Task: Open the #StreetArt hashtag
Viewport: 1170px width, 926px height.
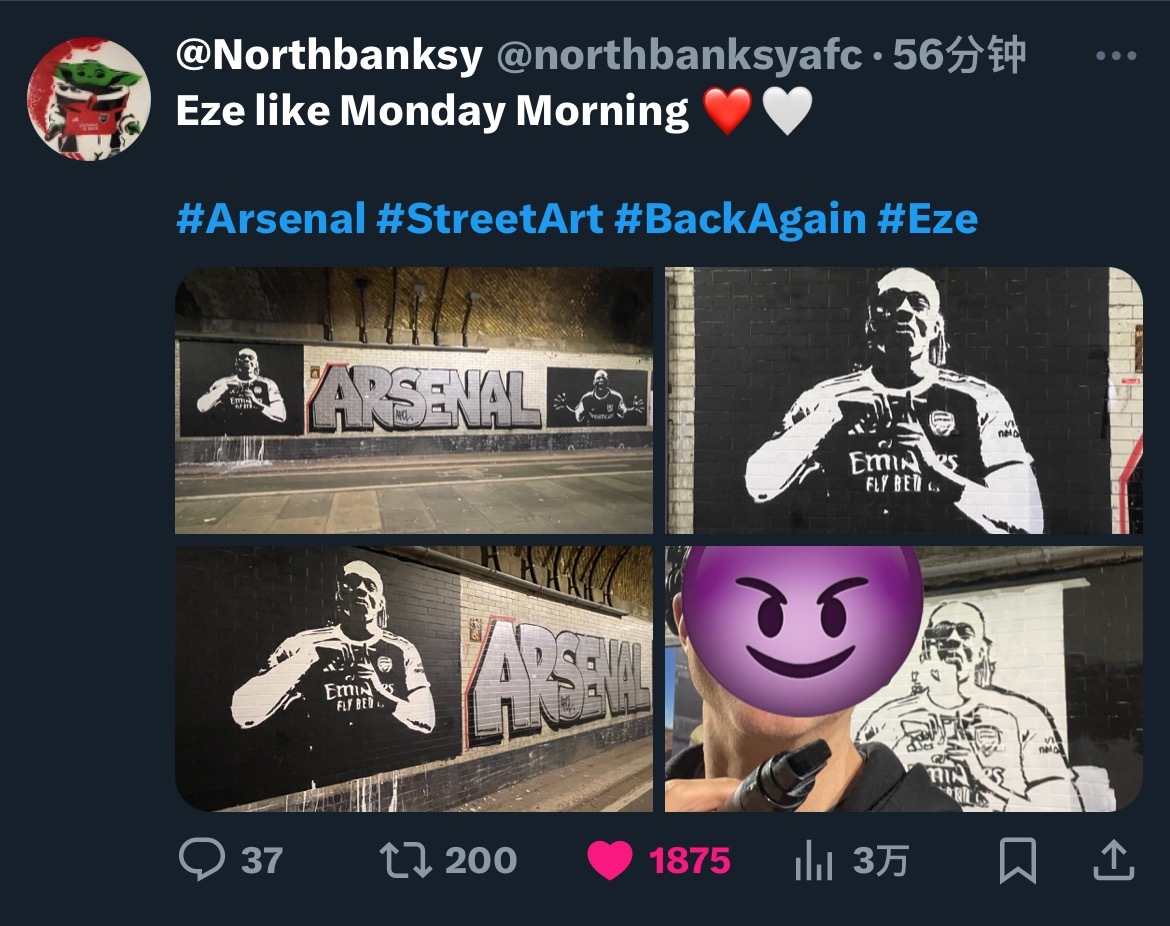Action: tap(490, 219)
